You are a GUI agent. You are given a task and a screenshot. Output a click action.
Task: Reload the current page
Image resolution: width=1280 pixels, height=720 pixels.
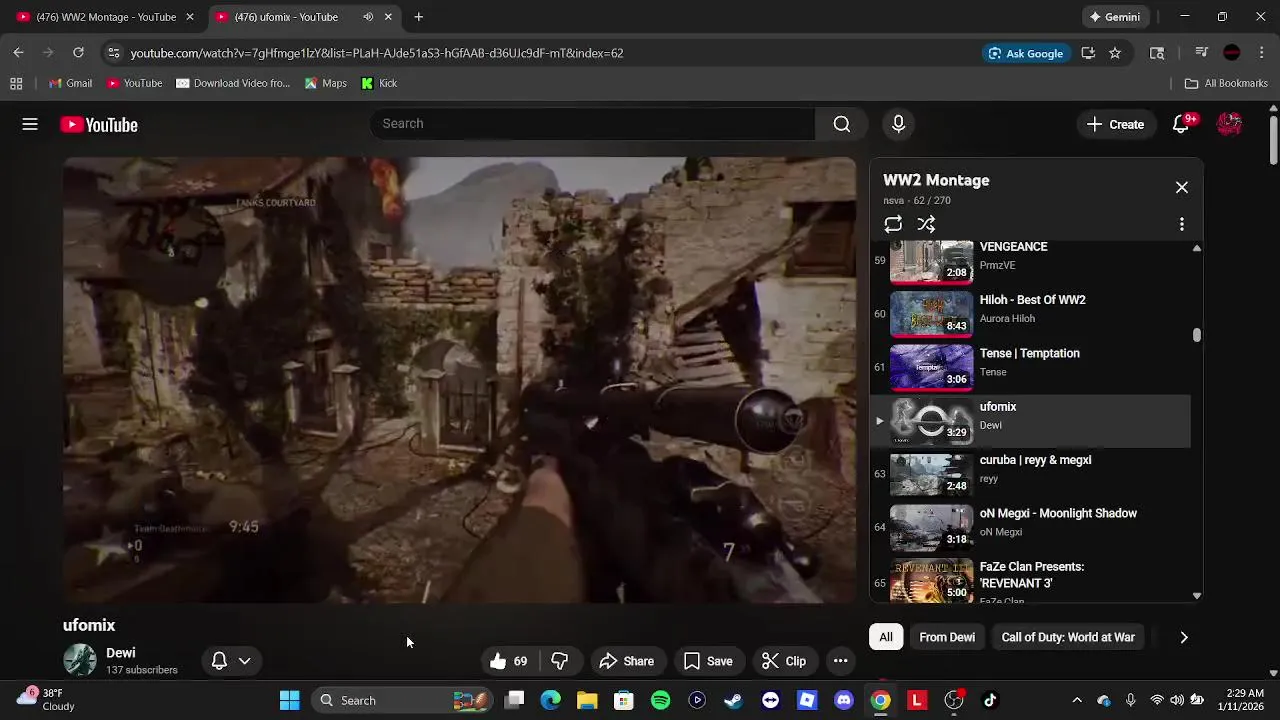coord(78,53)
